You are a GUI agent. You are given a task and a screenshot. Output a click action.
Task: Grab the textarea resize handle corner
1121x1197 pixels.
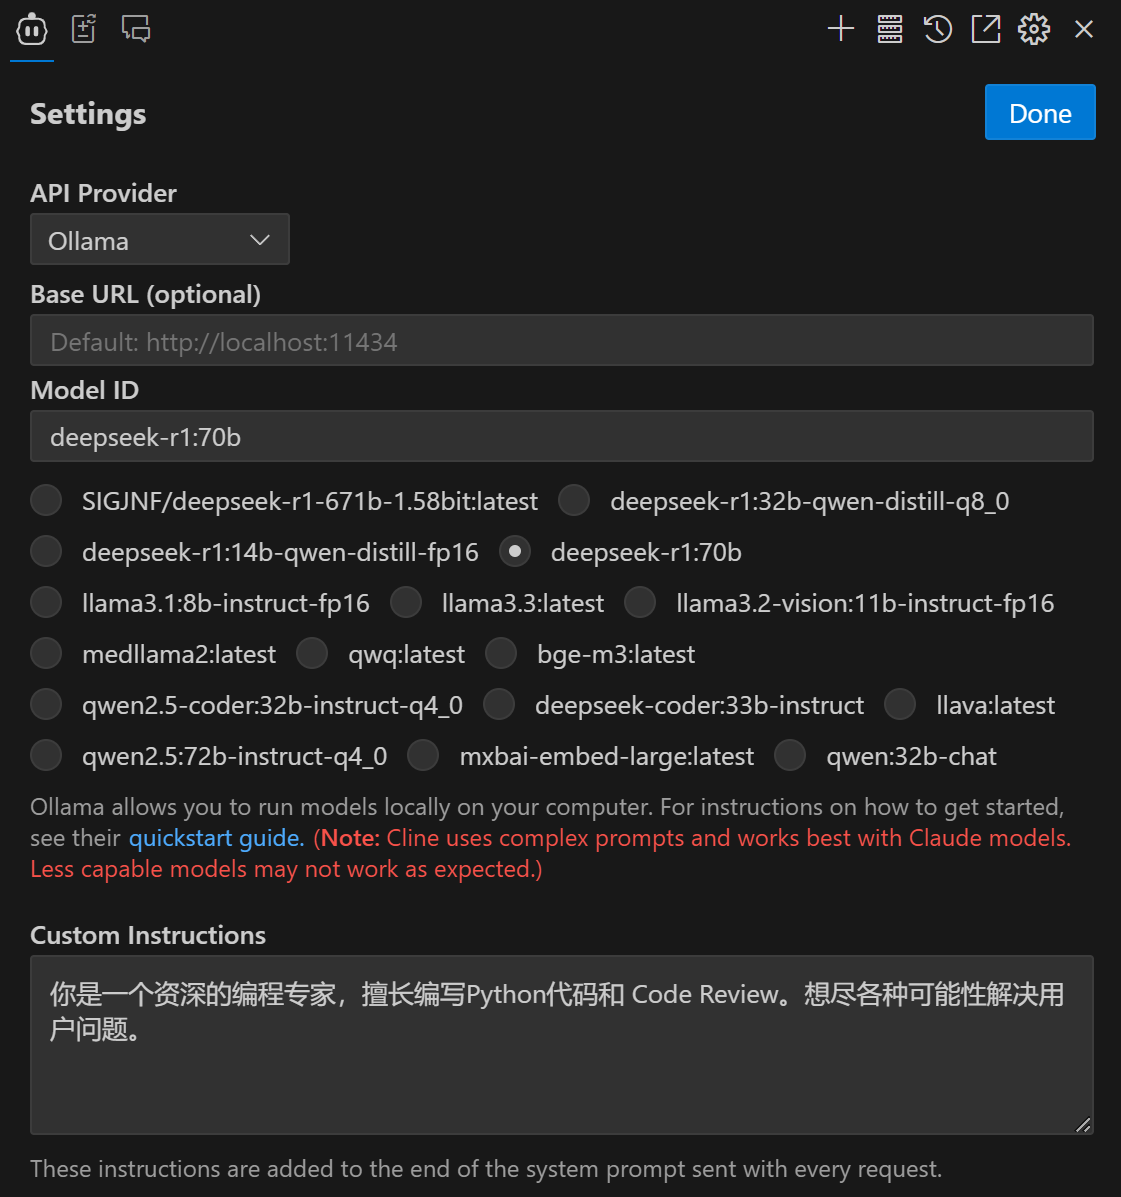[1083, 1124]
